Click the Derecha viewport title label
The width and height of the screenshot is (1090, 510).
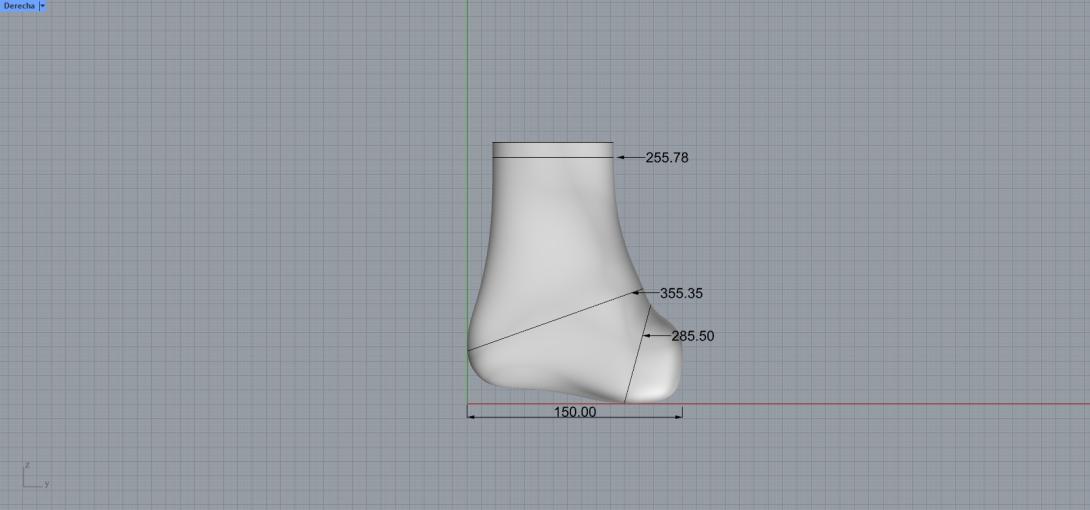click(18, 6)
